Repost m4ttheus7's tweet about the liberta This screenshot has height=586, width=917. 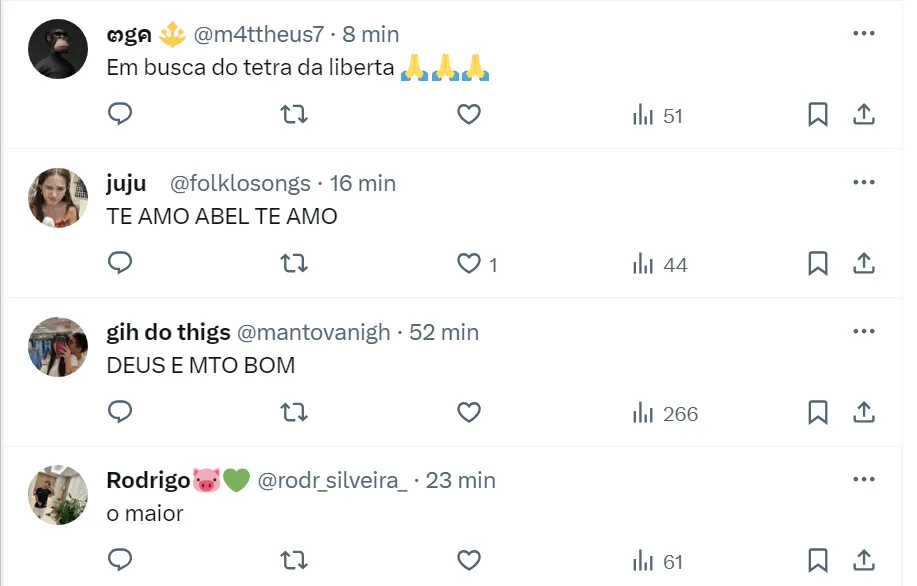pyautogui.click(x=294, y=115)
